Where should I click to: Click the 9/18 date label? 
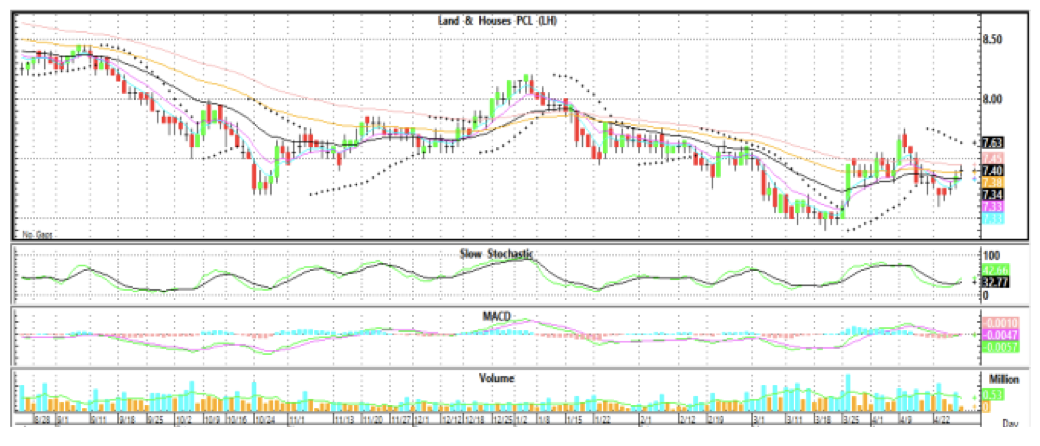pyautogui.click(x=127, y=419)
